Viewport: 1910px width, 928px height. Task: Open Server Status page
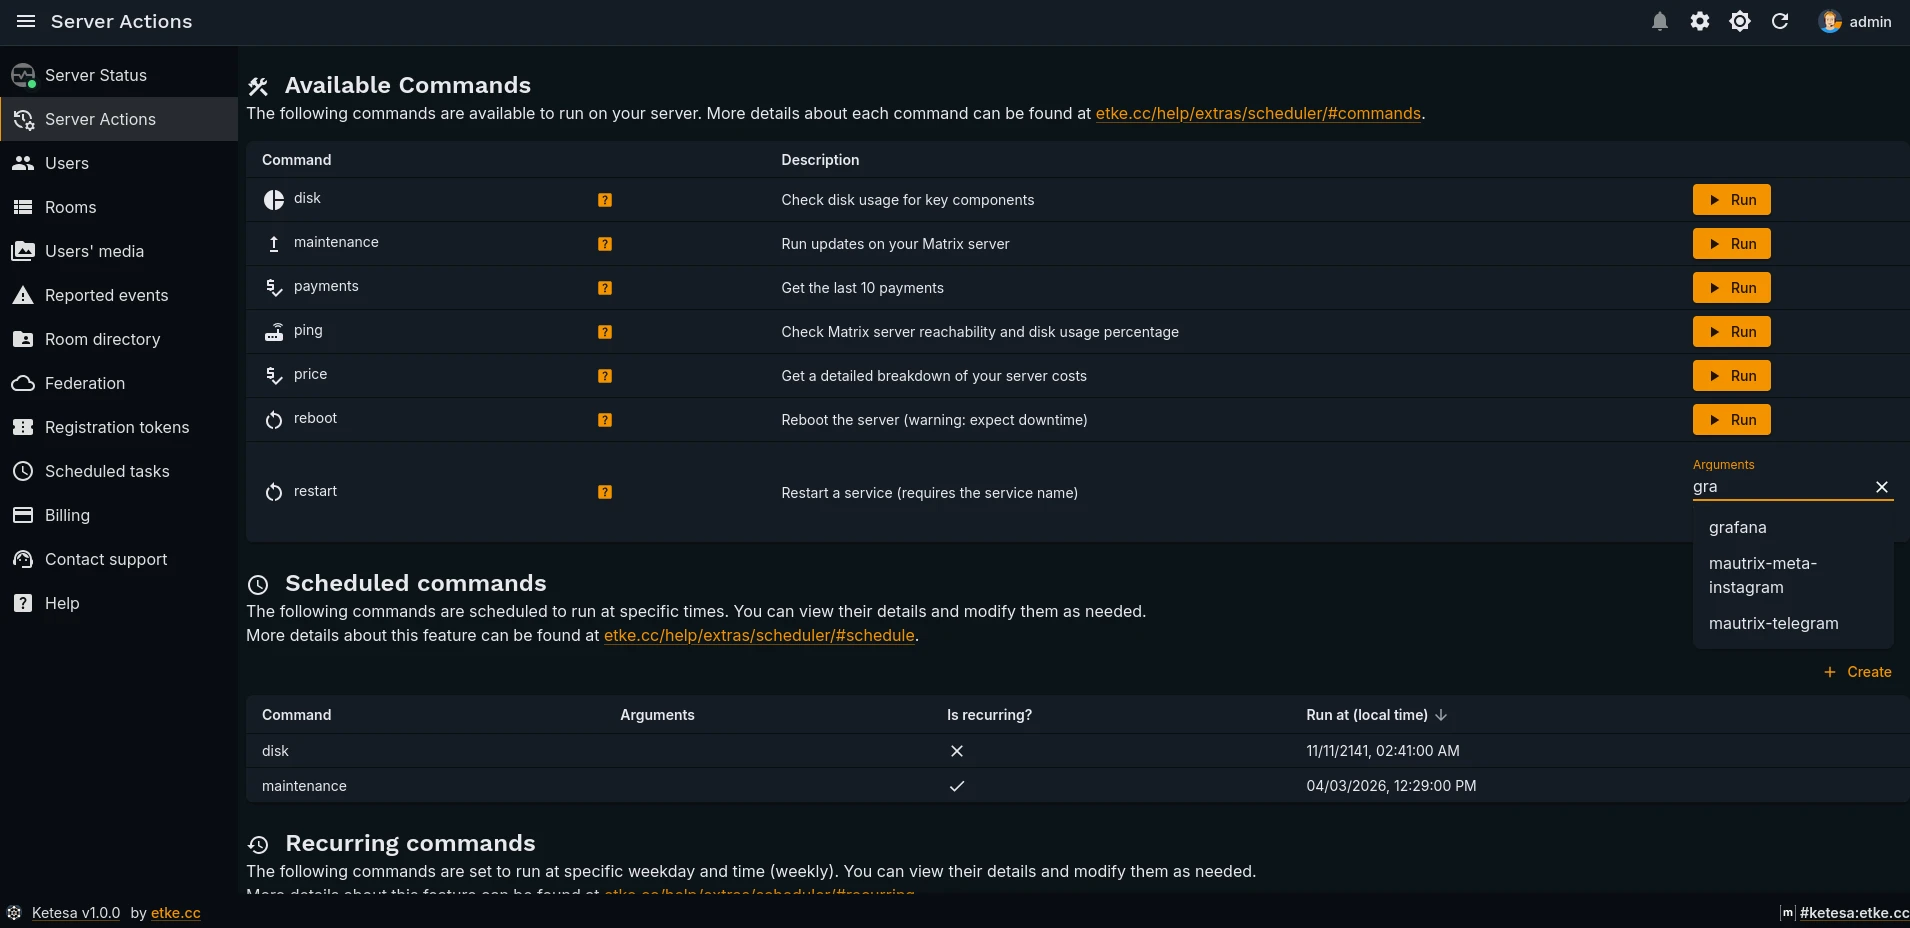pyautogui.click(x=119, y=75)
